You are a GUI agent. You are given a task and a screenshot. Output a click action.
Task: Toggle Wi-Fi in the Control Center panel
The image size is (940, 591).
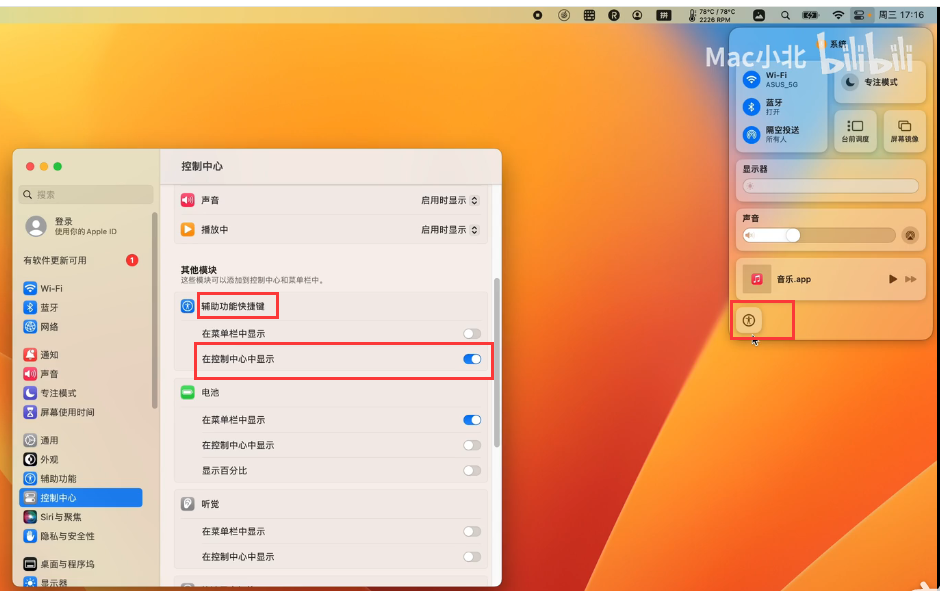(751, 79)
